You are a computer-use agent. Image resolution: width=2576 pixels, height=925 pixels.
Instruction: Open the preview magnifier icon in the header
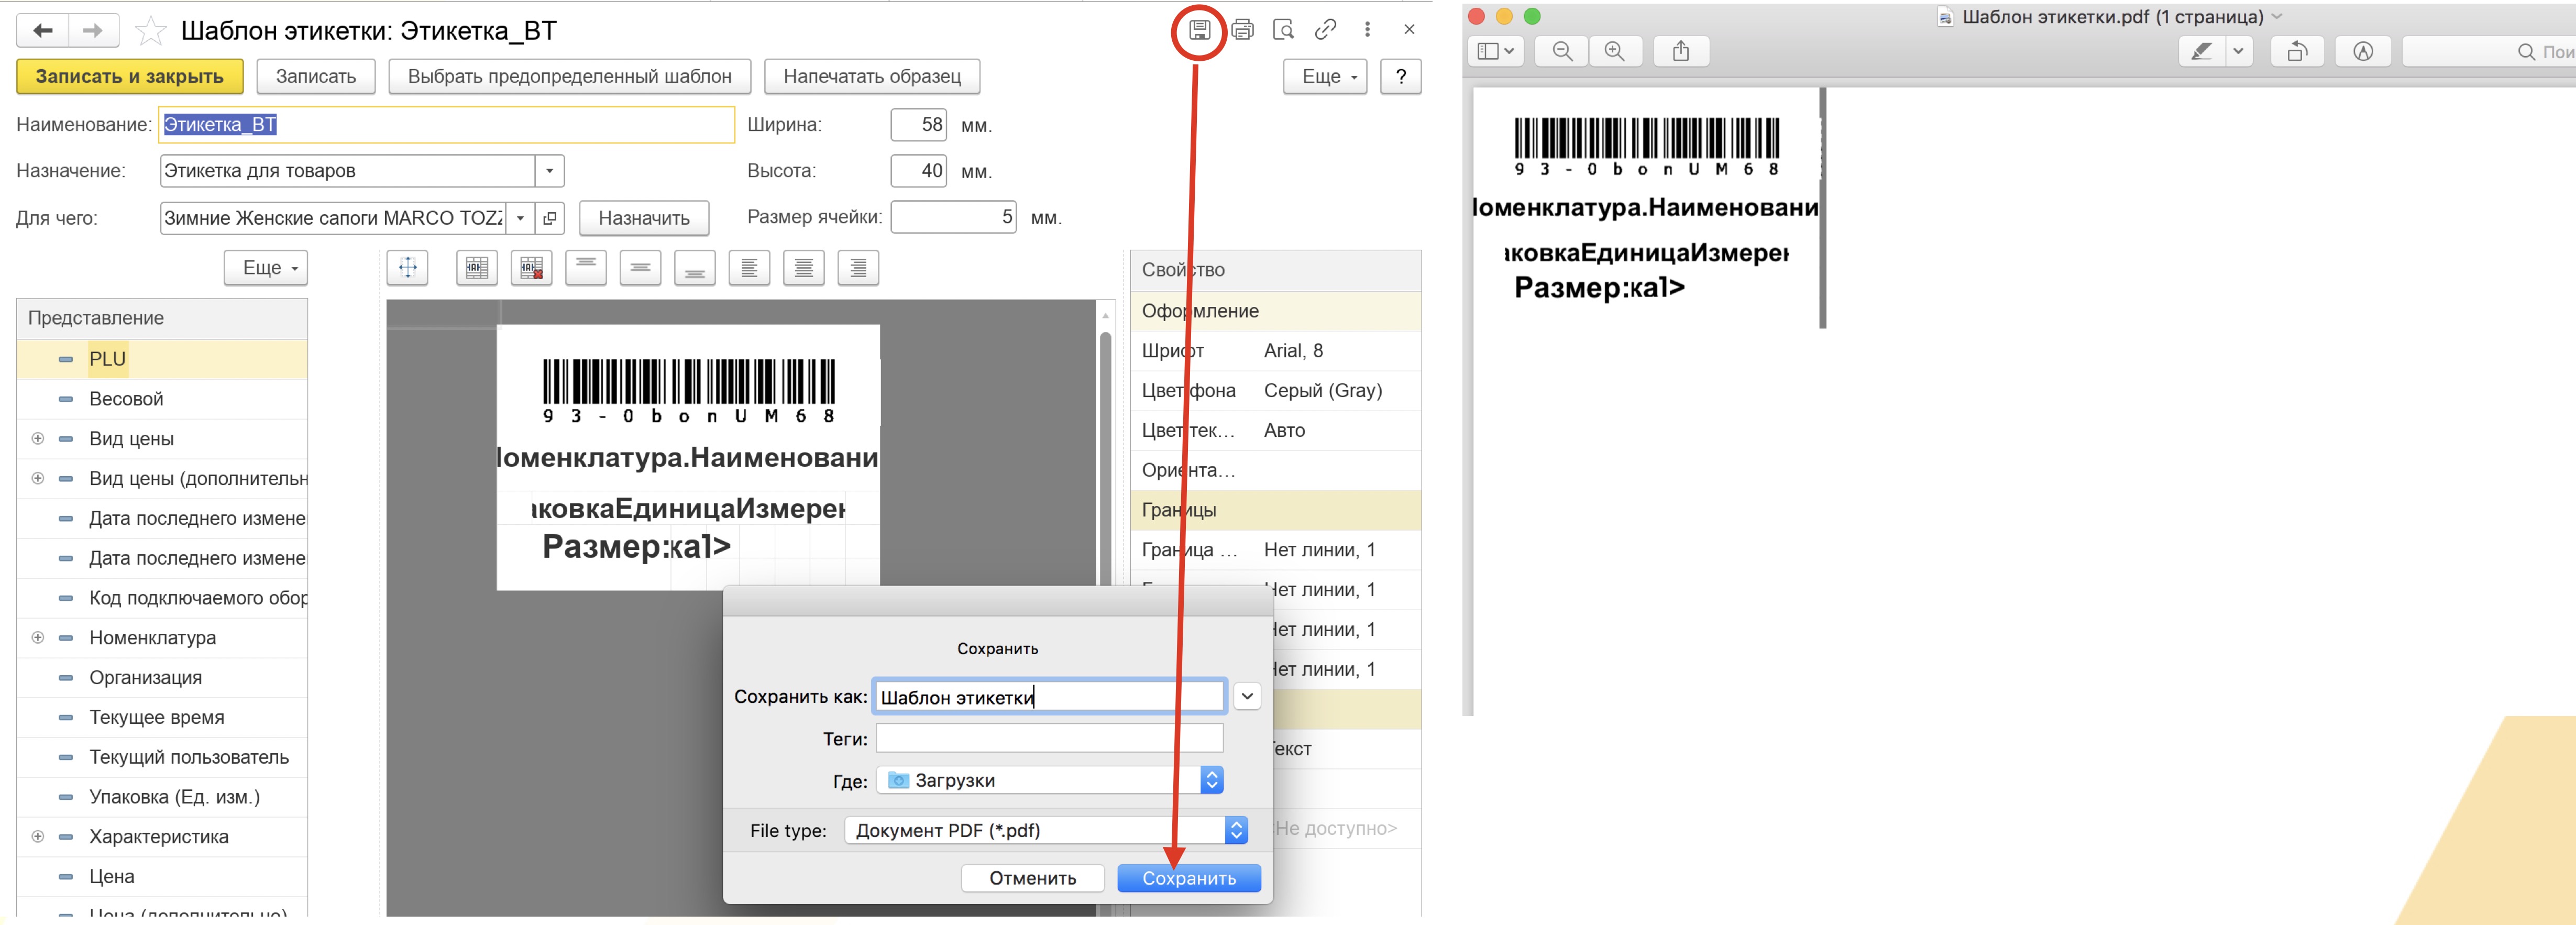click(1284, 30)
